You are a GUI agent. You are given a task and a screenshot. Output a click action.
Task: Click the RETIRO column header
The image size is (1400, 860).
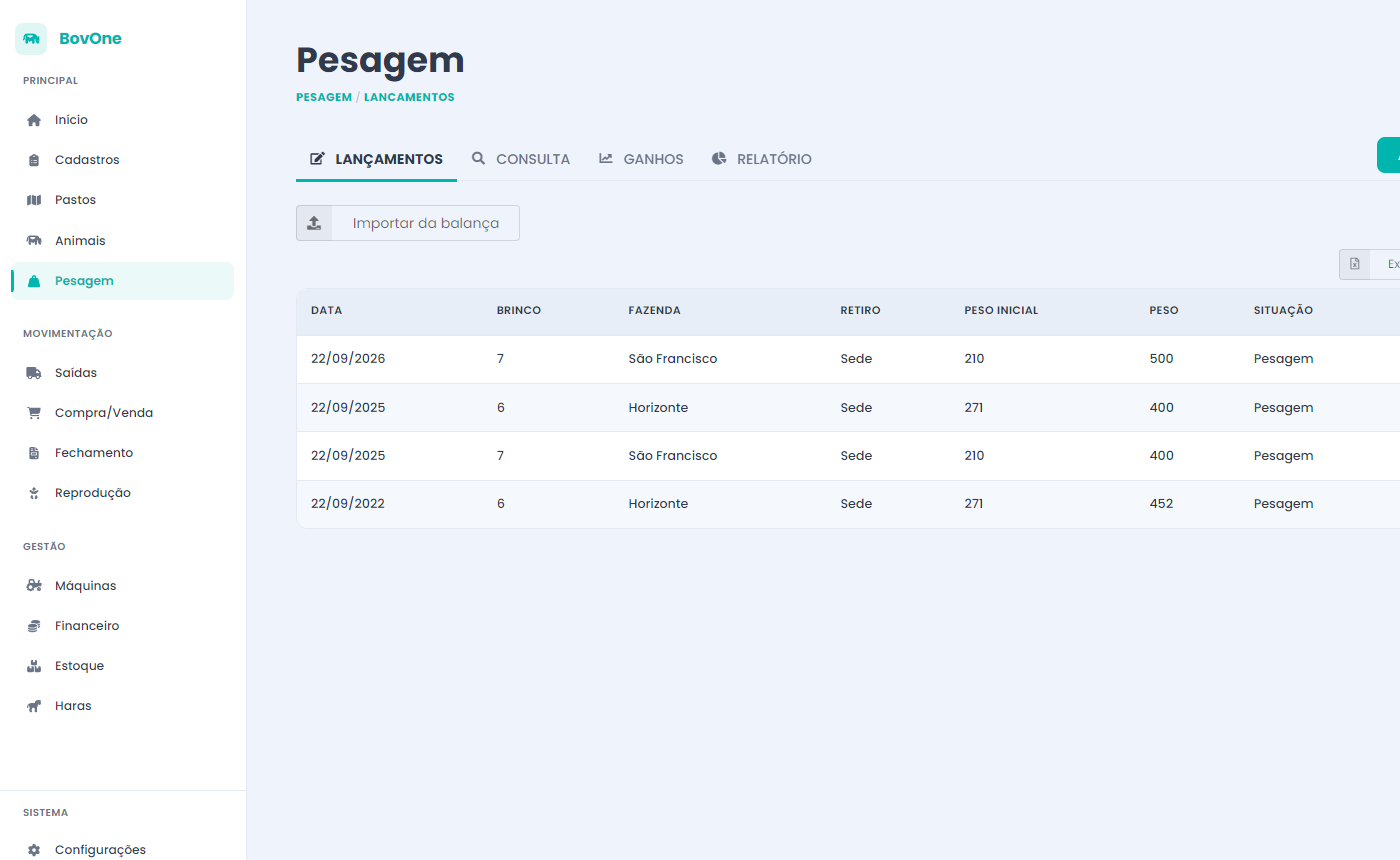[860, 310]
